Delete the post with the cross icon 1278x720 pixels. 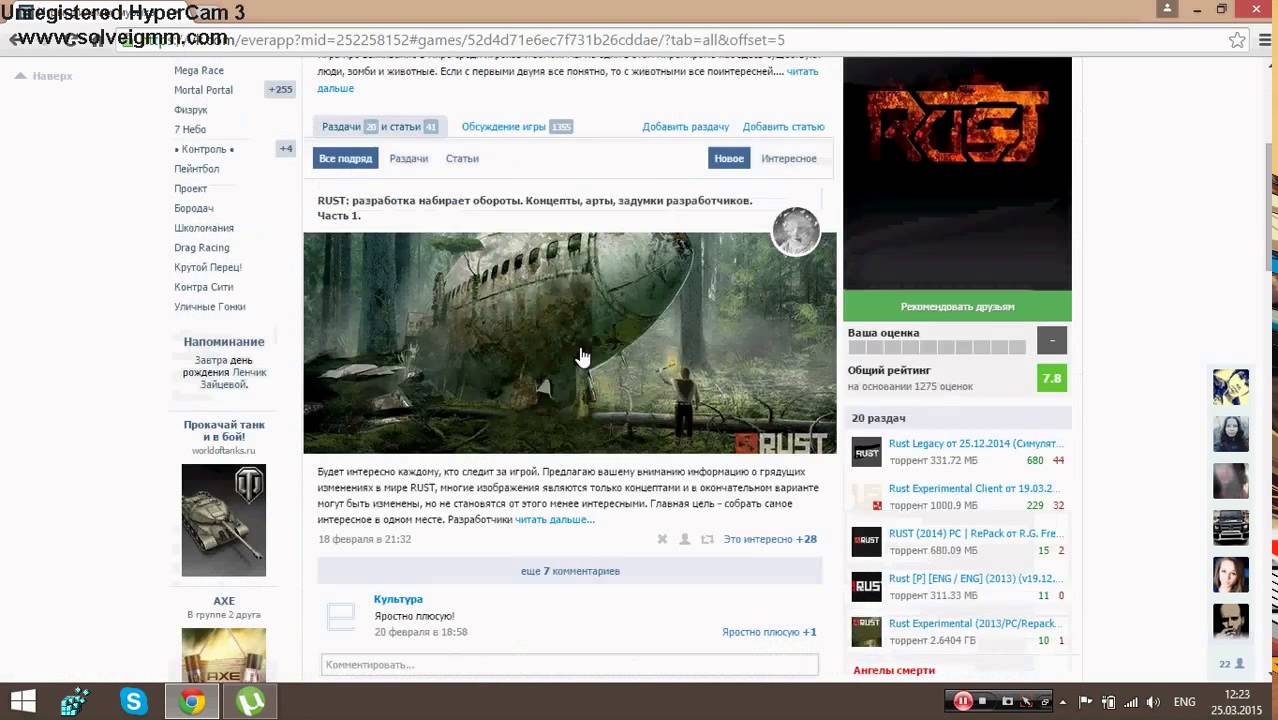click(662, 539)
